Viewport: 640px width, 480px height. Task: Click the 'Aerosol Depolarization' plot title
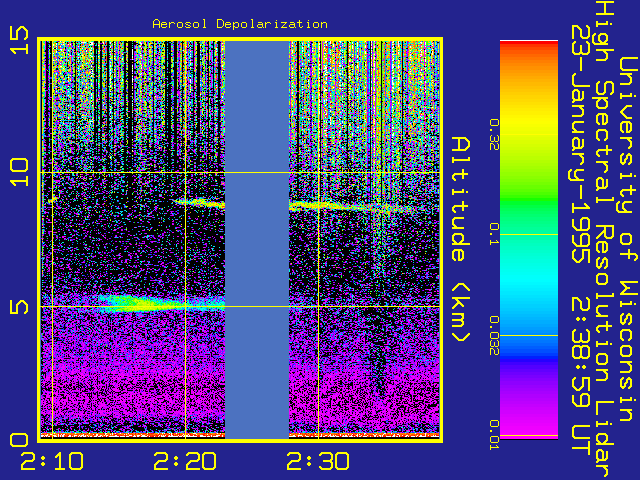tap(240, 24)
